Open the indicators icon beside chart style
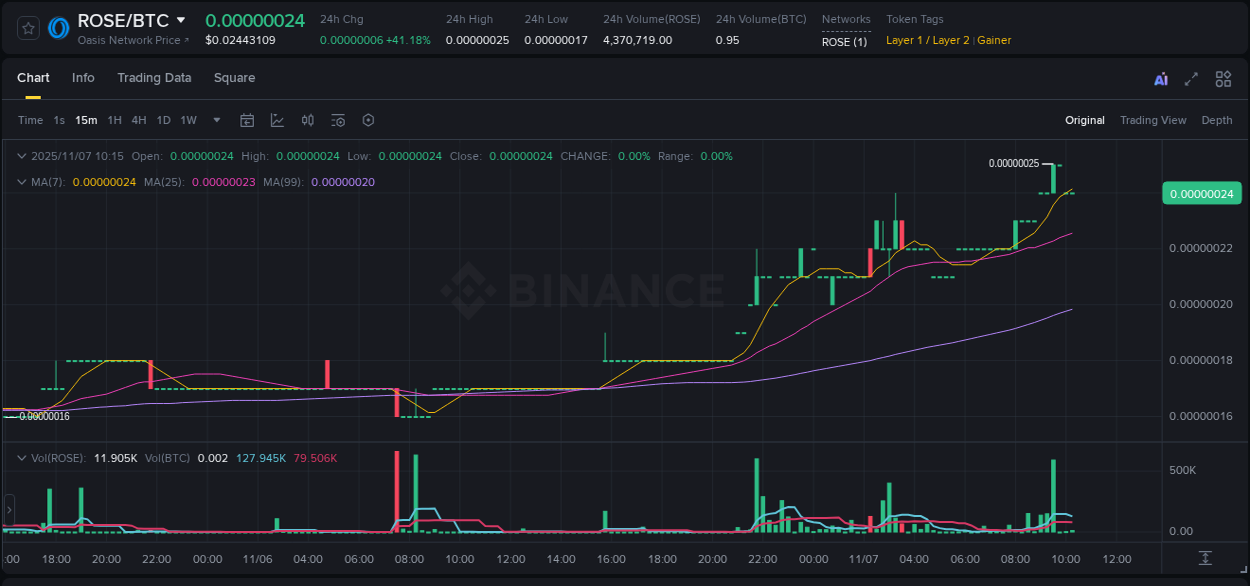Viewport: 1250px width, 586px height. (x=308, y=120)
